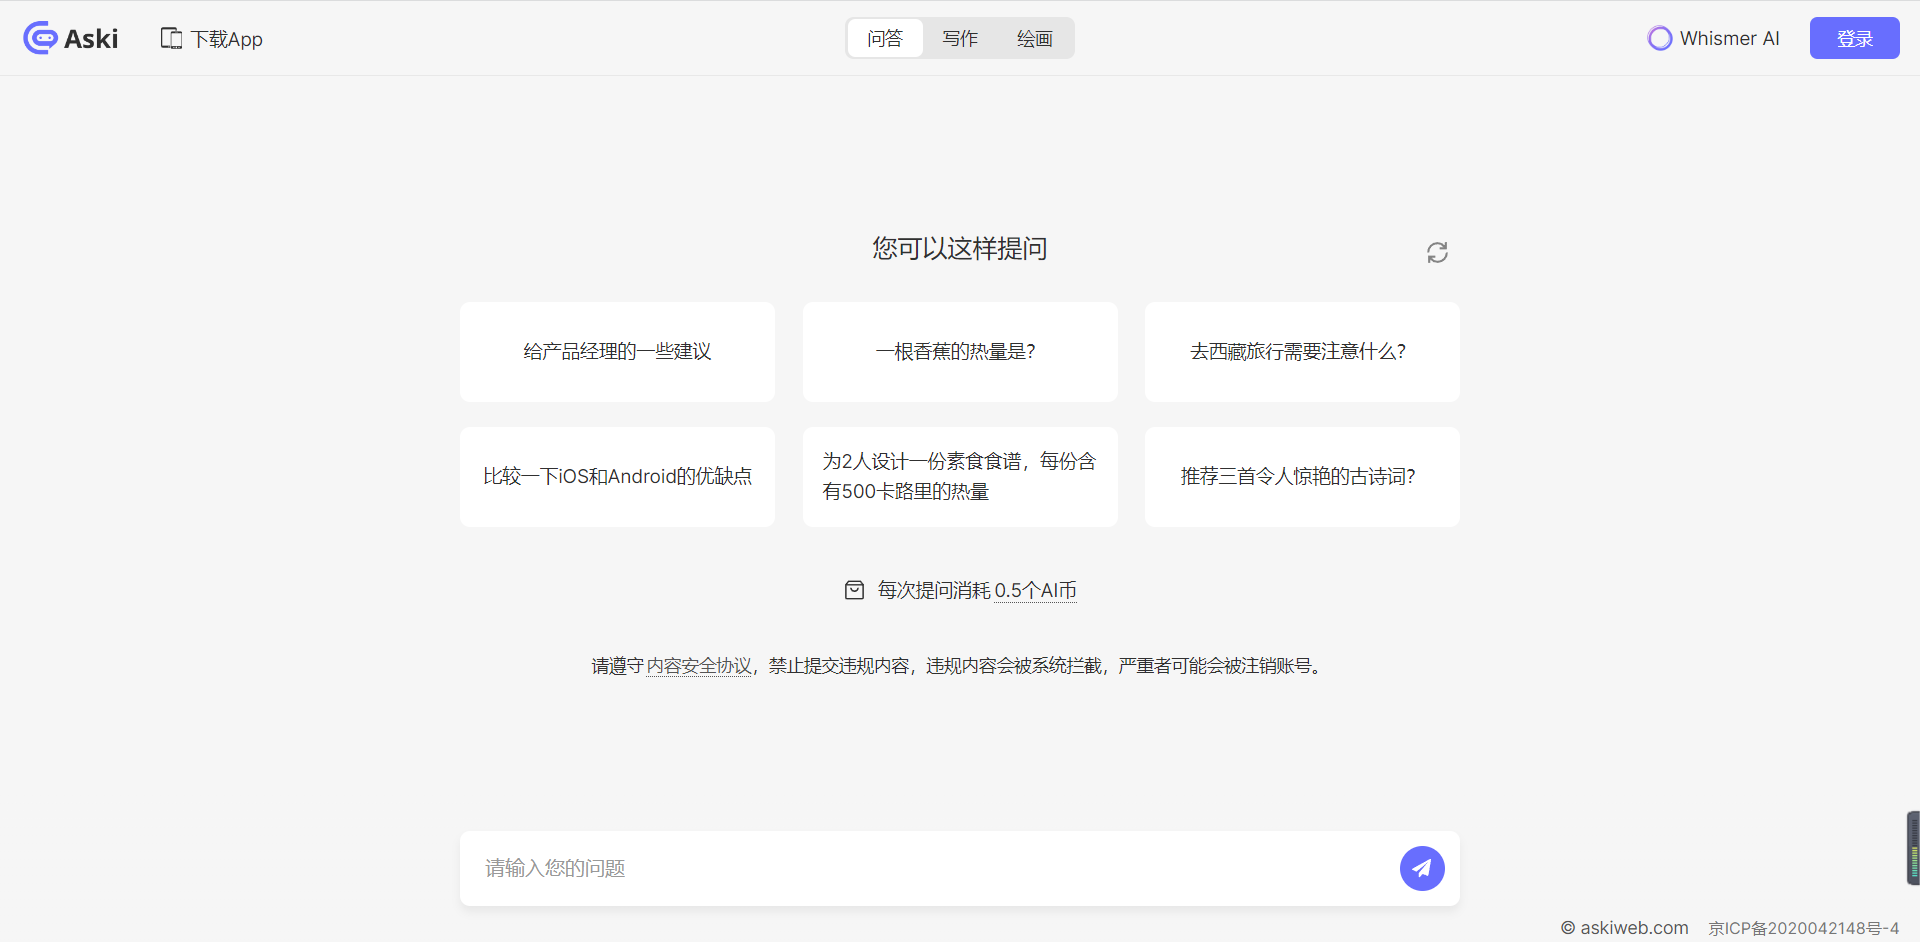The width and height of the screenshot is (1920, 942).
Task: Select the 为2人设计一份素食食谱 suggestion card
Action: click(960, 477)
